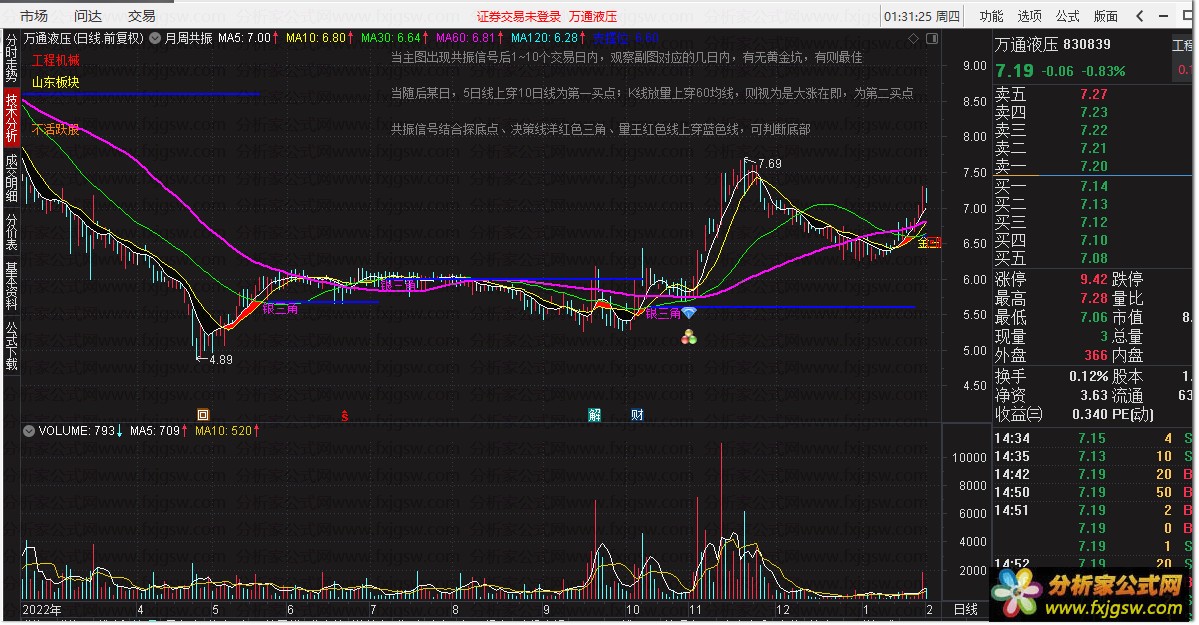Click the MA5: 7.00 indicator label
Image resolution: width=1199 pixels, height=625 pixels.
tap(248, 37)
